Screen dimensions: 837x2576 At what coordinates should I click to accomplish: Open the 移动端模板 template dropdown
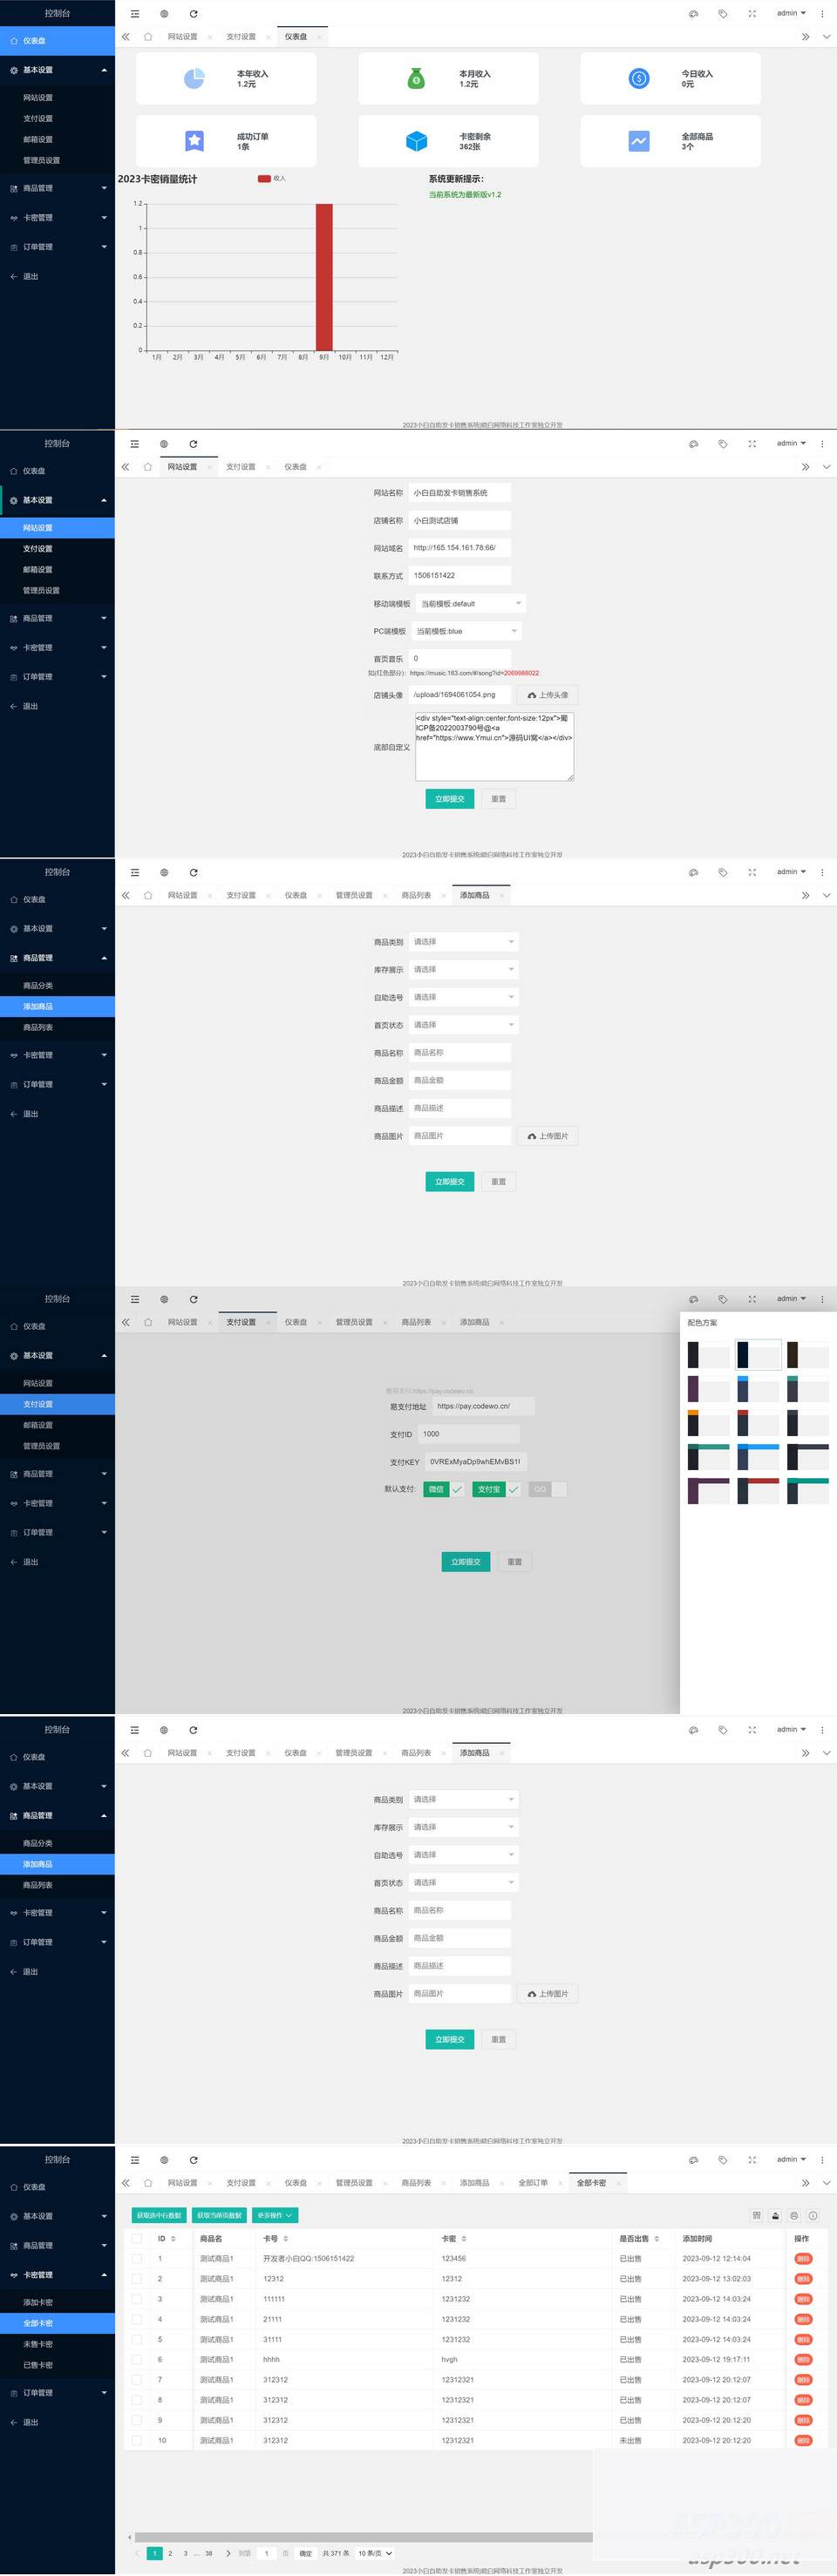pos(470,604)
